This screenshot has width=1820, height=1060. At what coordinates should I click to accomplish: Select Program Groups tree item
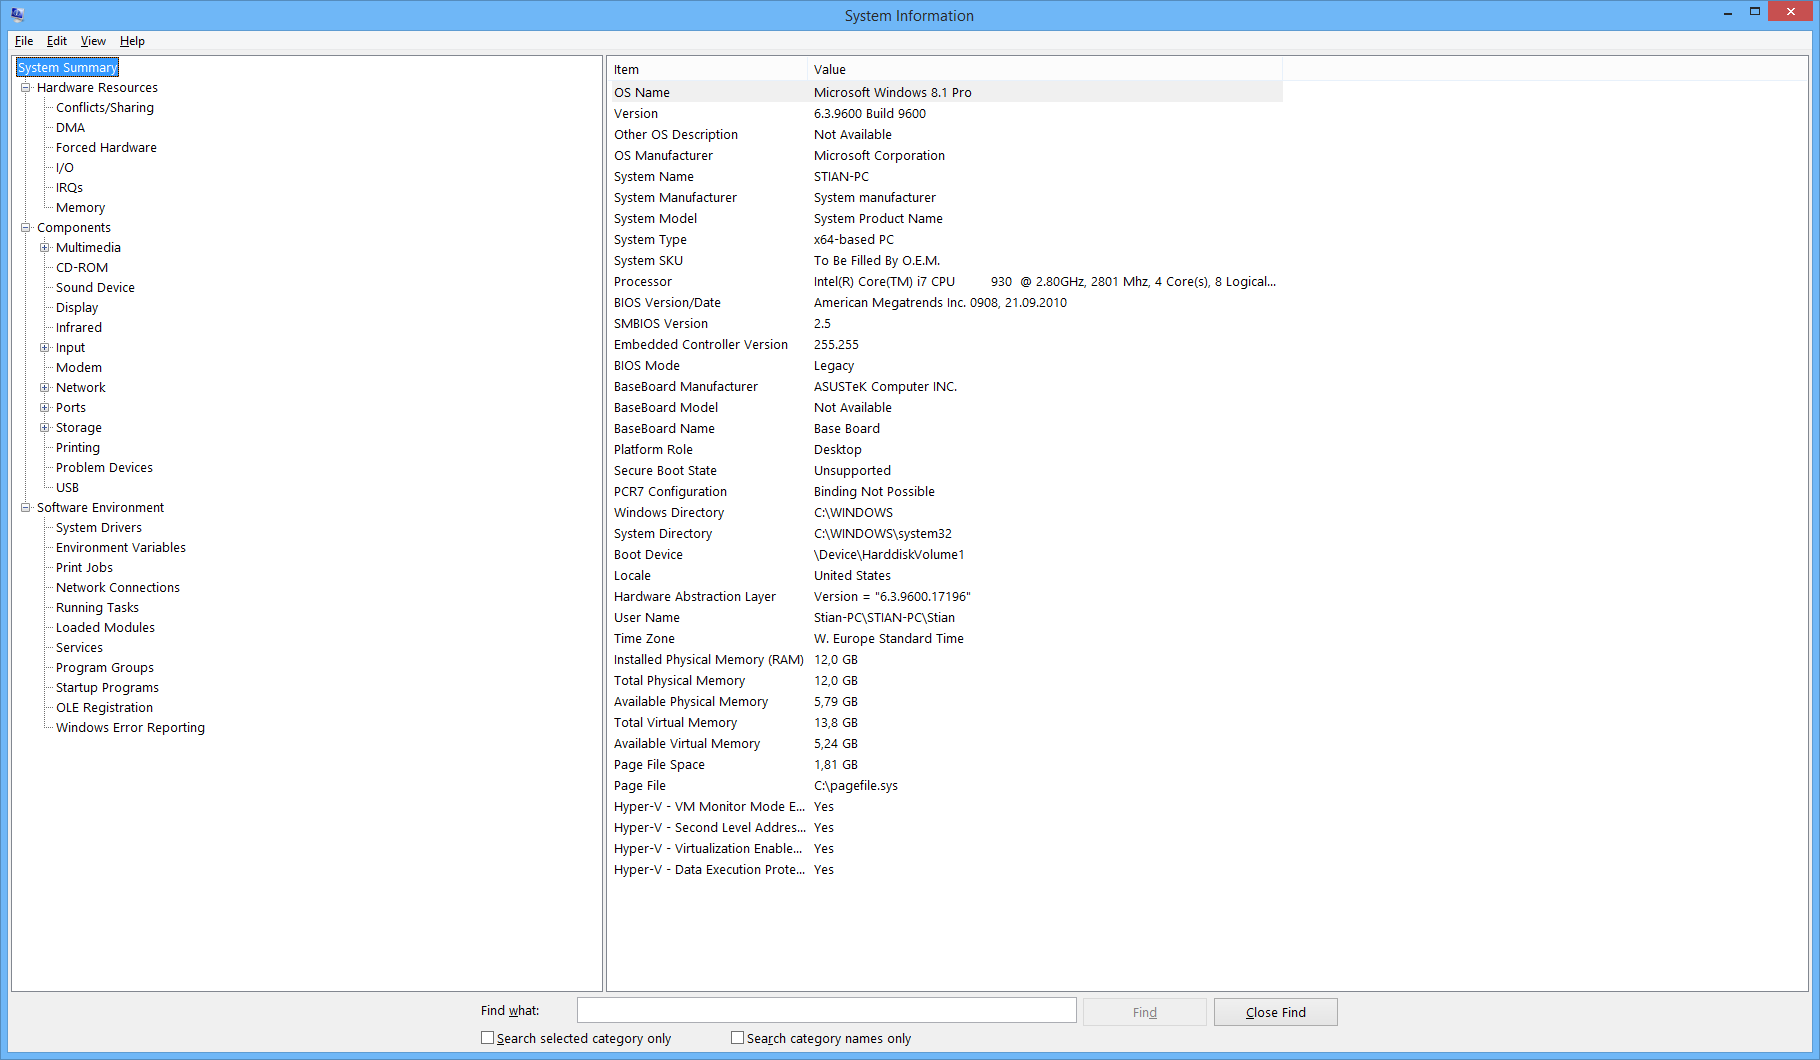tap(105, 668)
